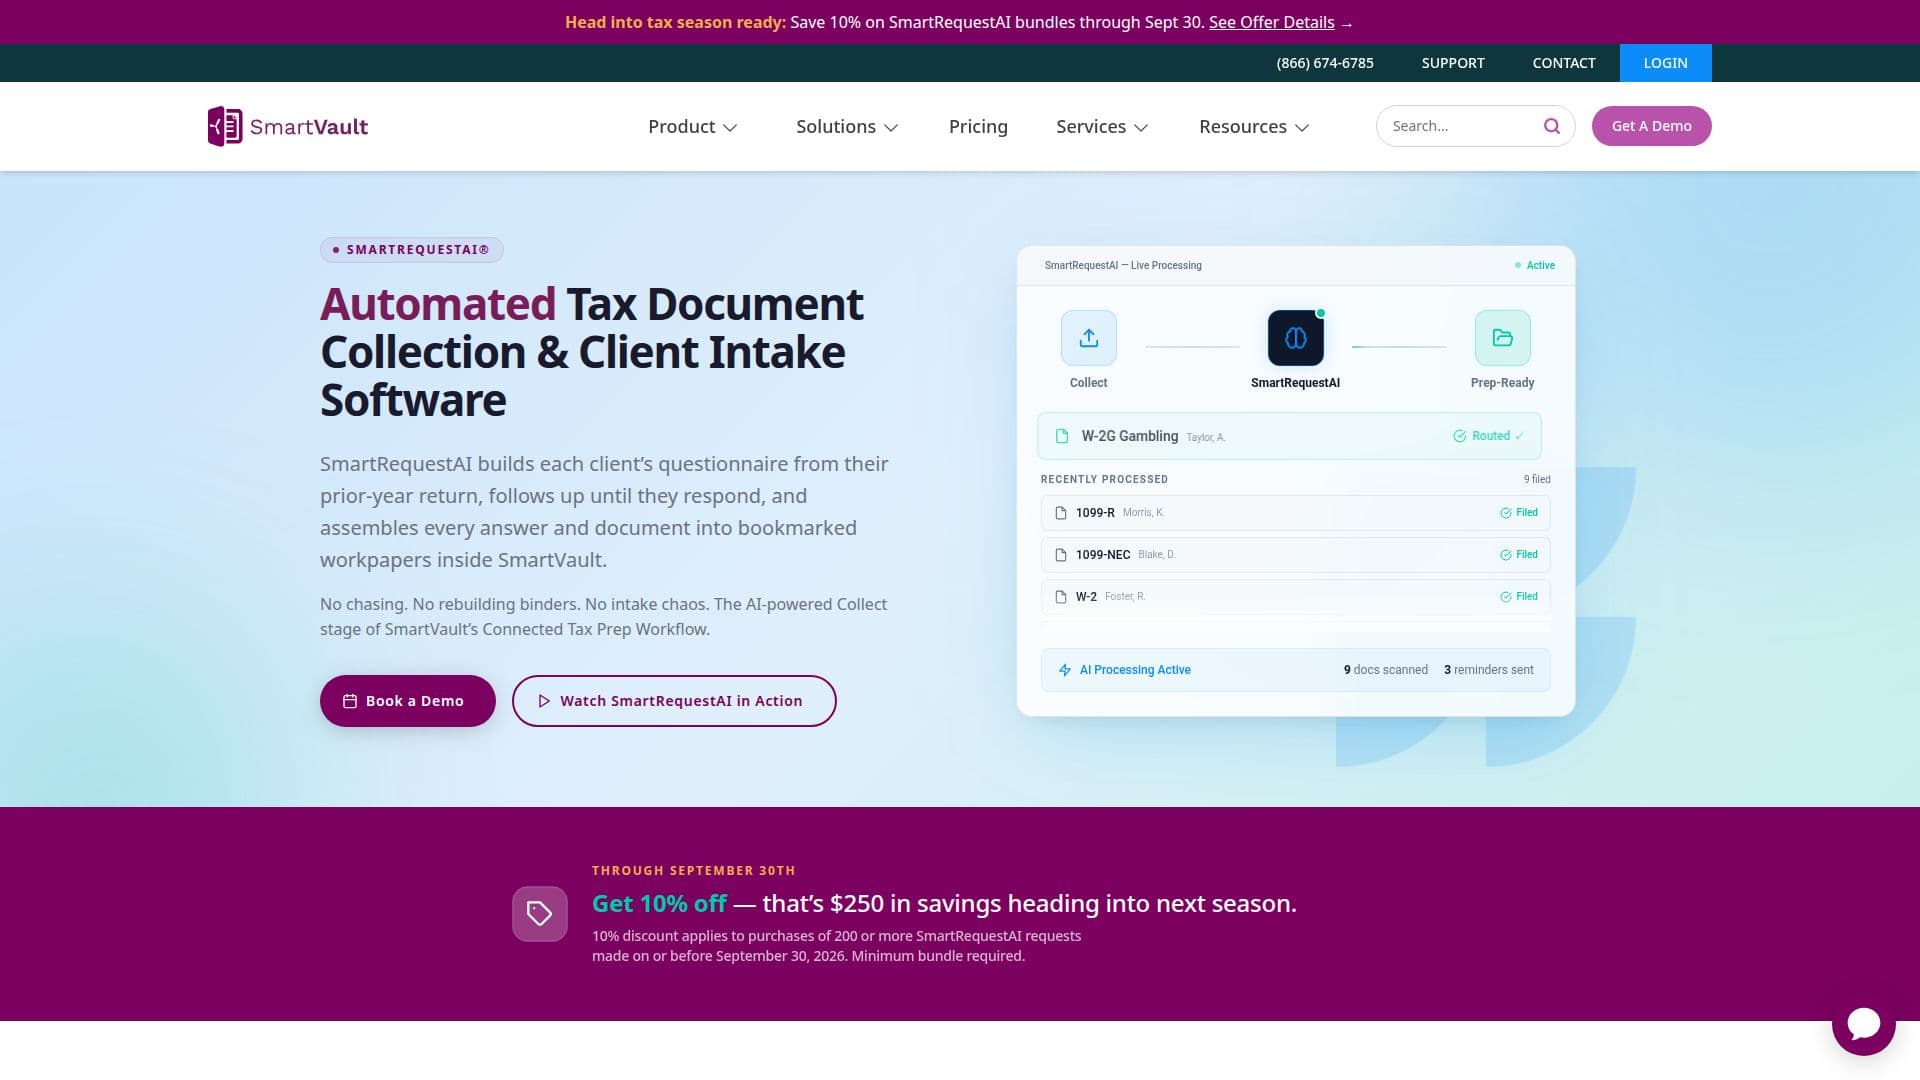The width and height of the screenshot is (1920, 1080).
Task: Call the (866) 674-6785 number
Action: 1325,63
